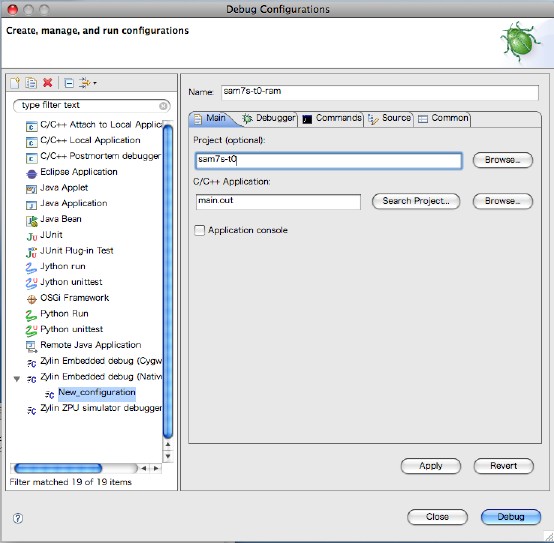The height and width of the screenshot is (543, 554).
Task: Select the Java Applet icon
Action: coord(31,189)
